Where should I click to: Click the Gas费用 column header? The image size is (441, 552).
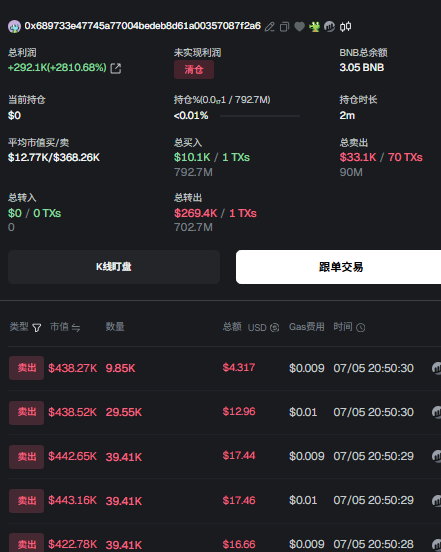(x=307, y=327)
